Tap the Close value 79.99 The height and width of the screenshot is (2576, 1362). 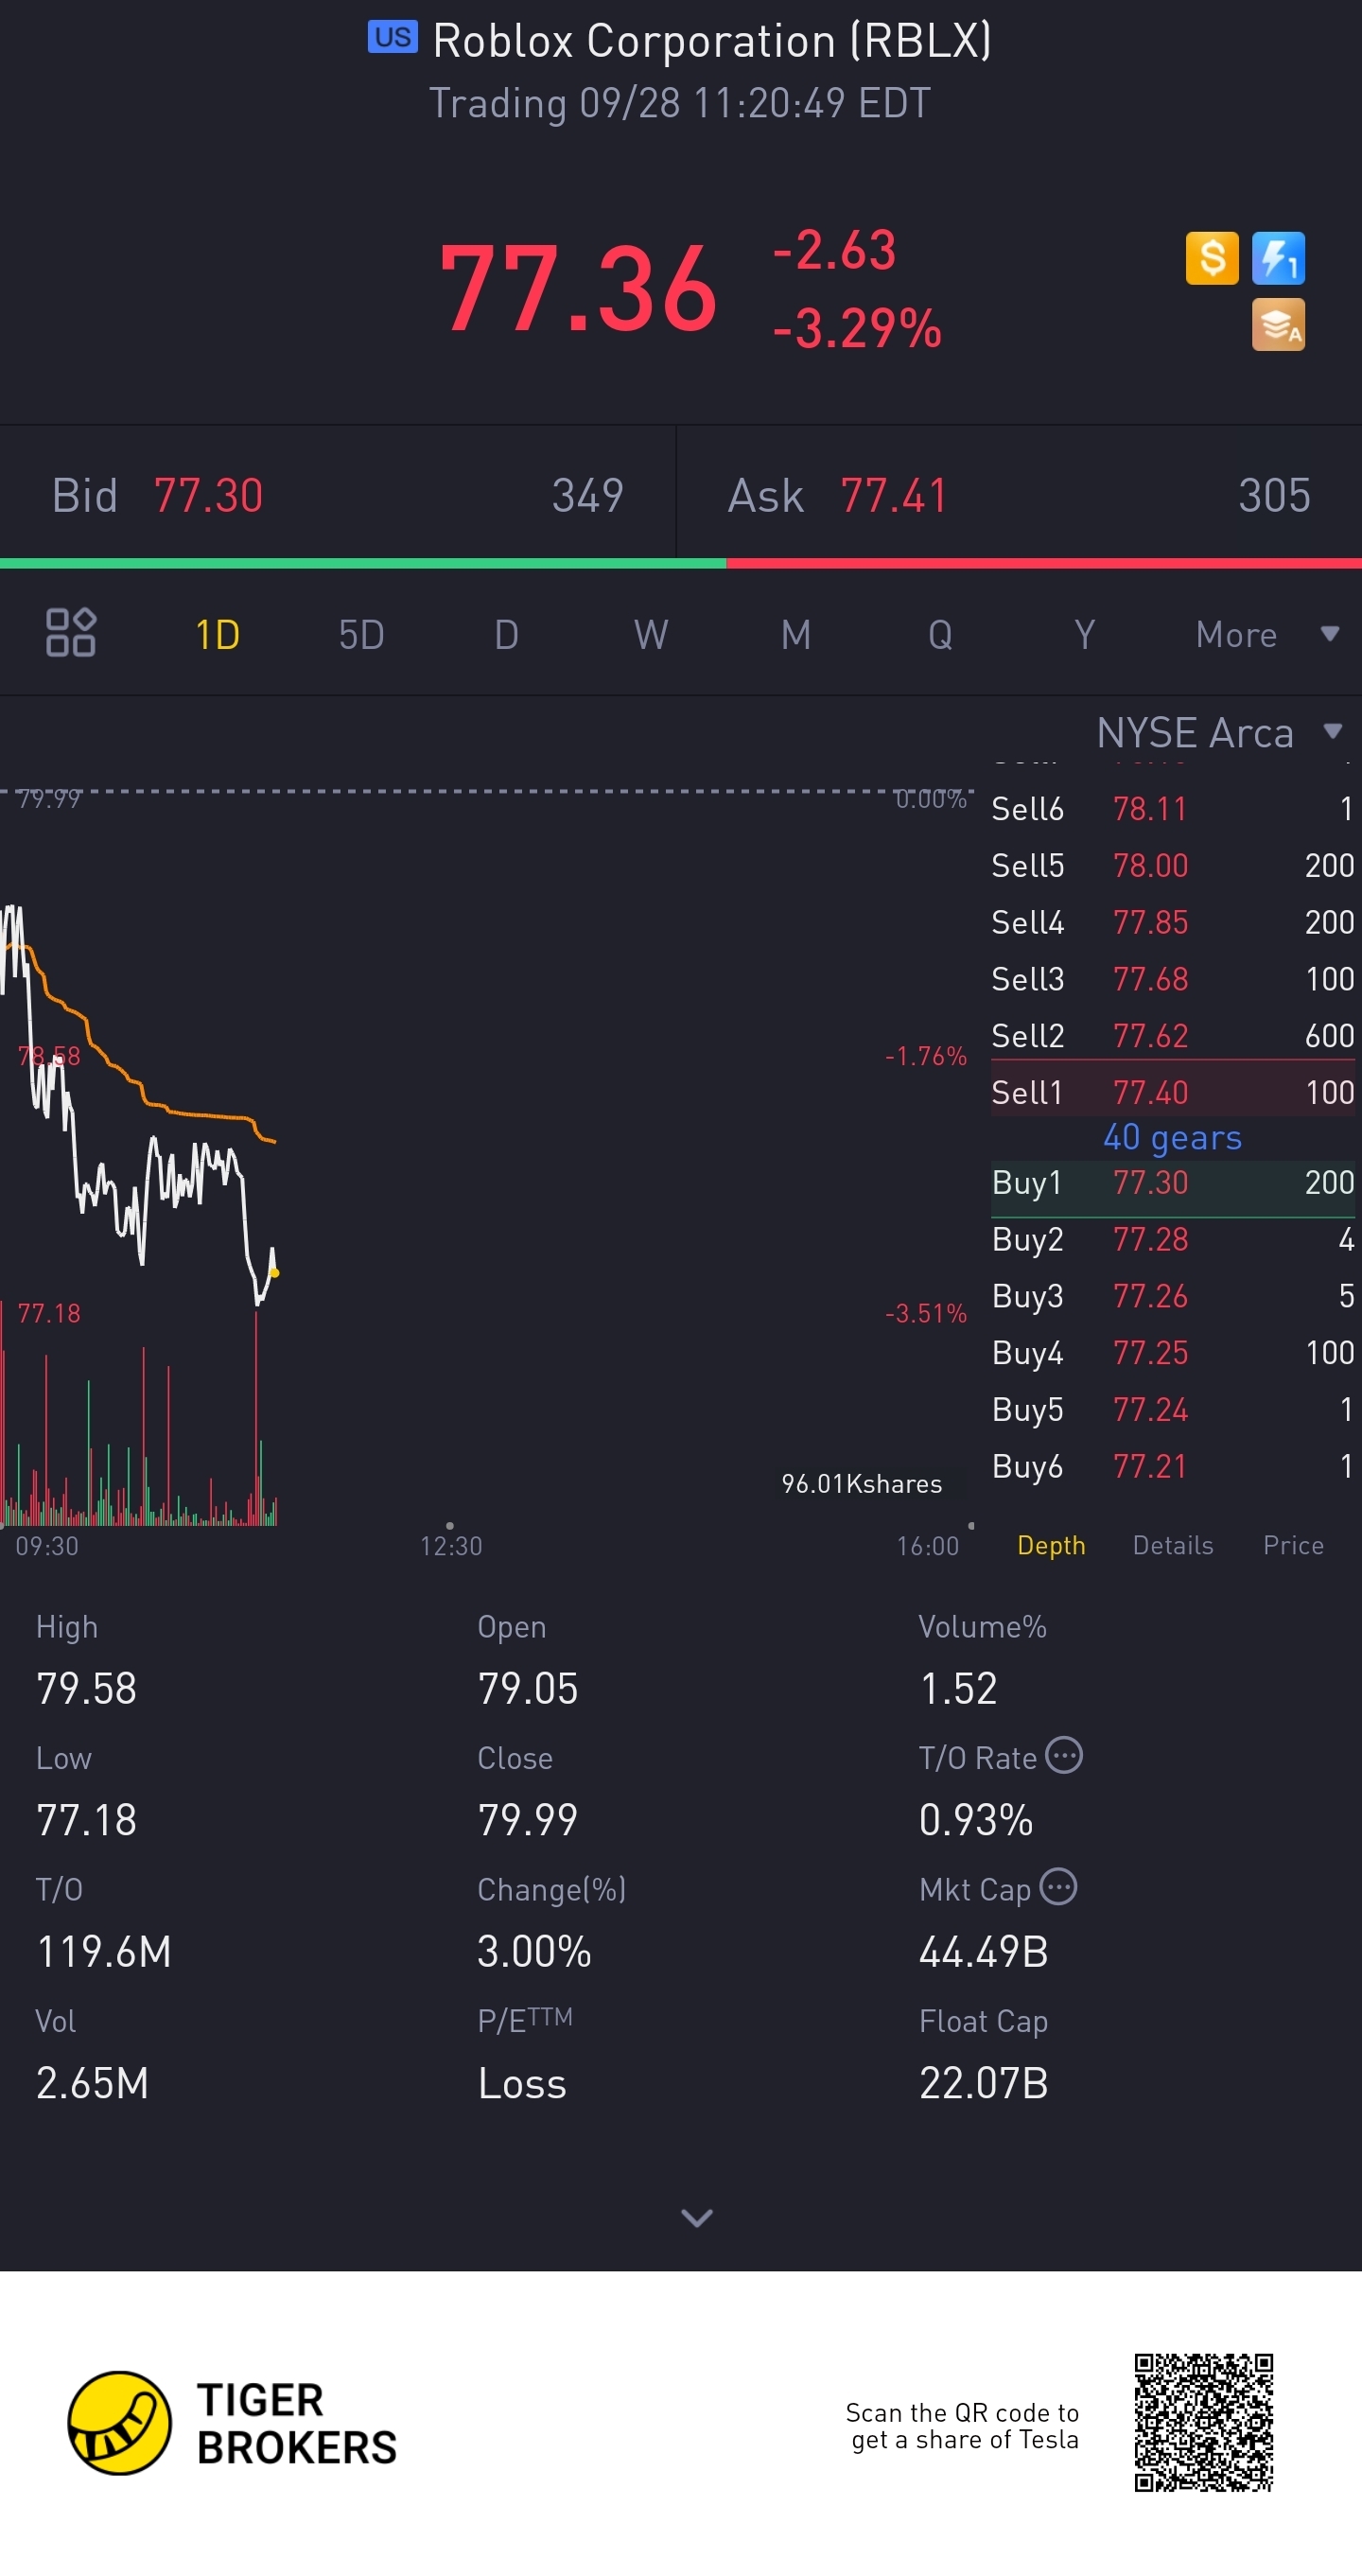click(x=528, y=1819)
